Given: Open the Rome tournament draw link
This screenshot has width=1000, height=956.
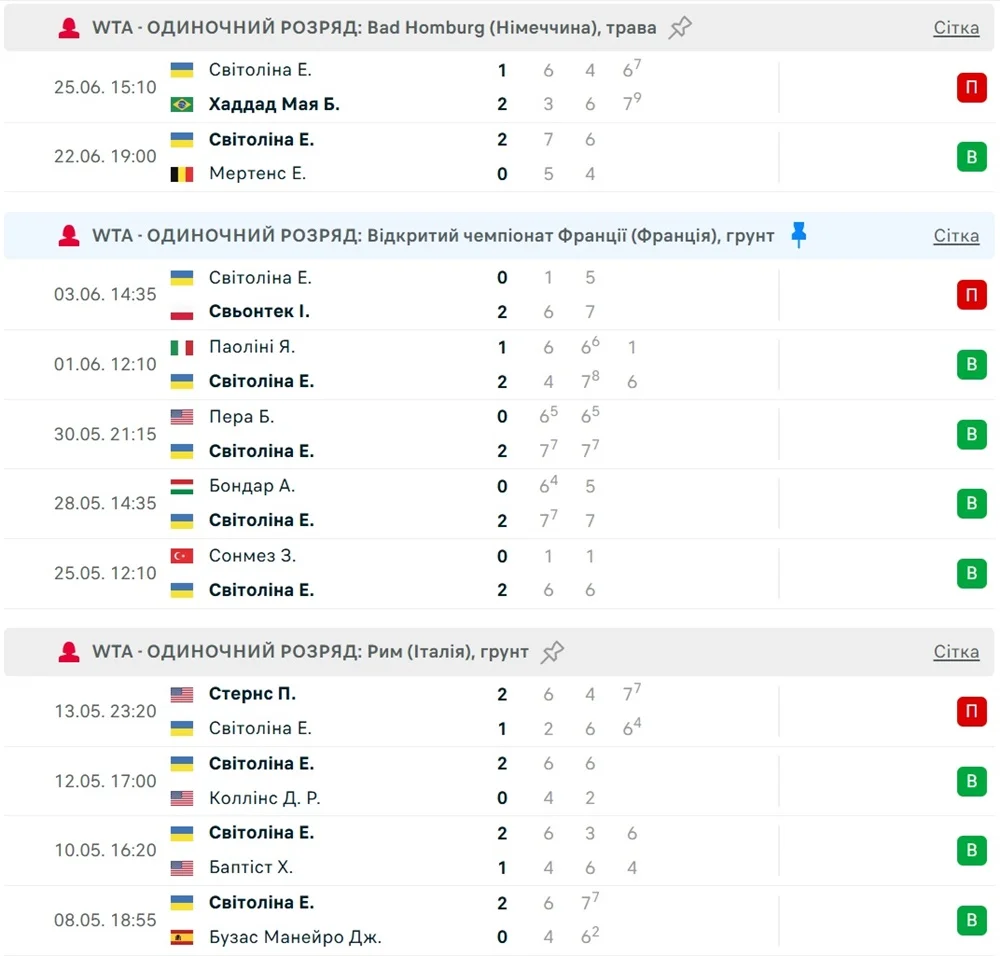Looking at the screenshot, I should [956, 652].
